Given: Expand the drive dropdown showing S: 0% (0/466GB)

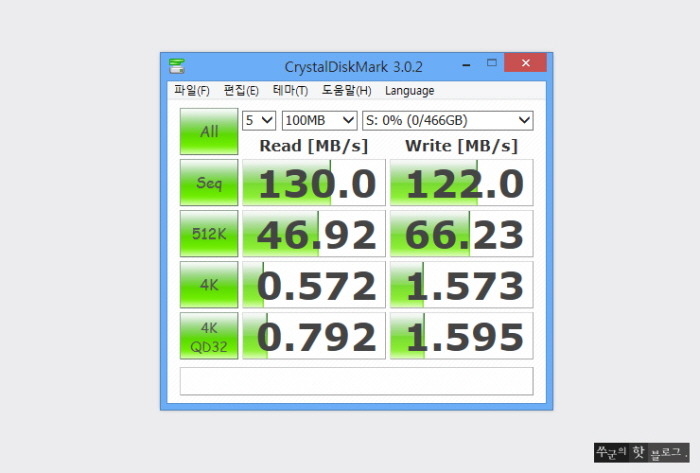Looking at the screenshot, I should click(x=448, y=120).
